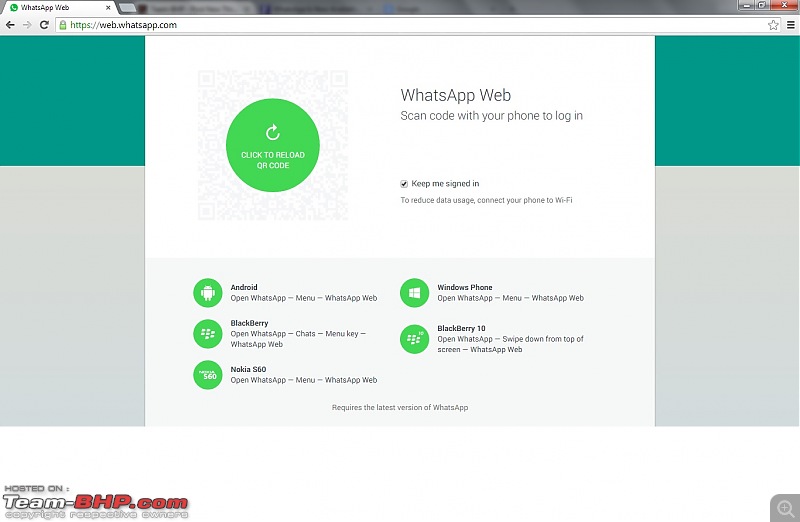Click the BlackBerry platform icon

208,334
